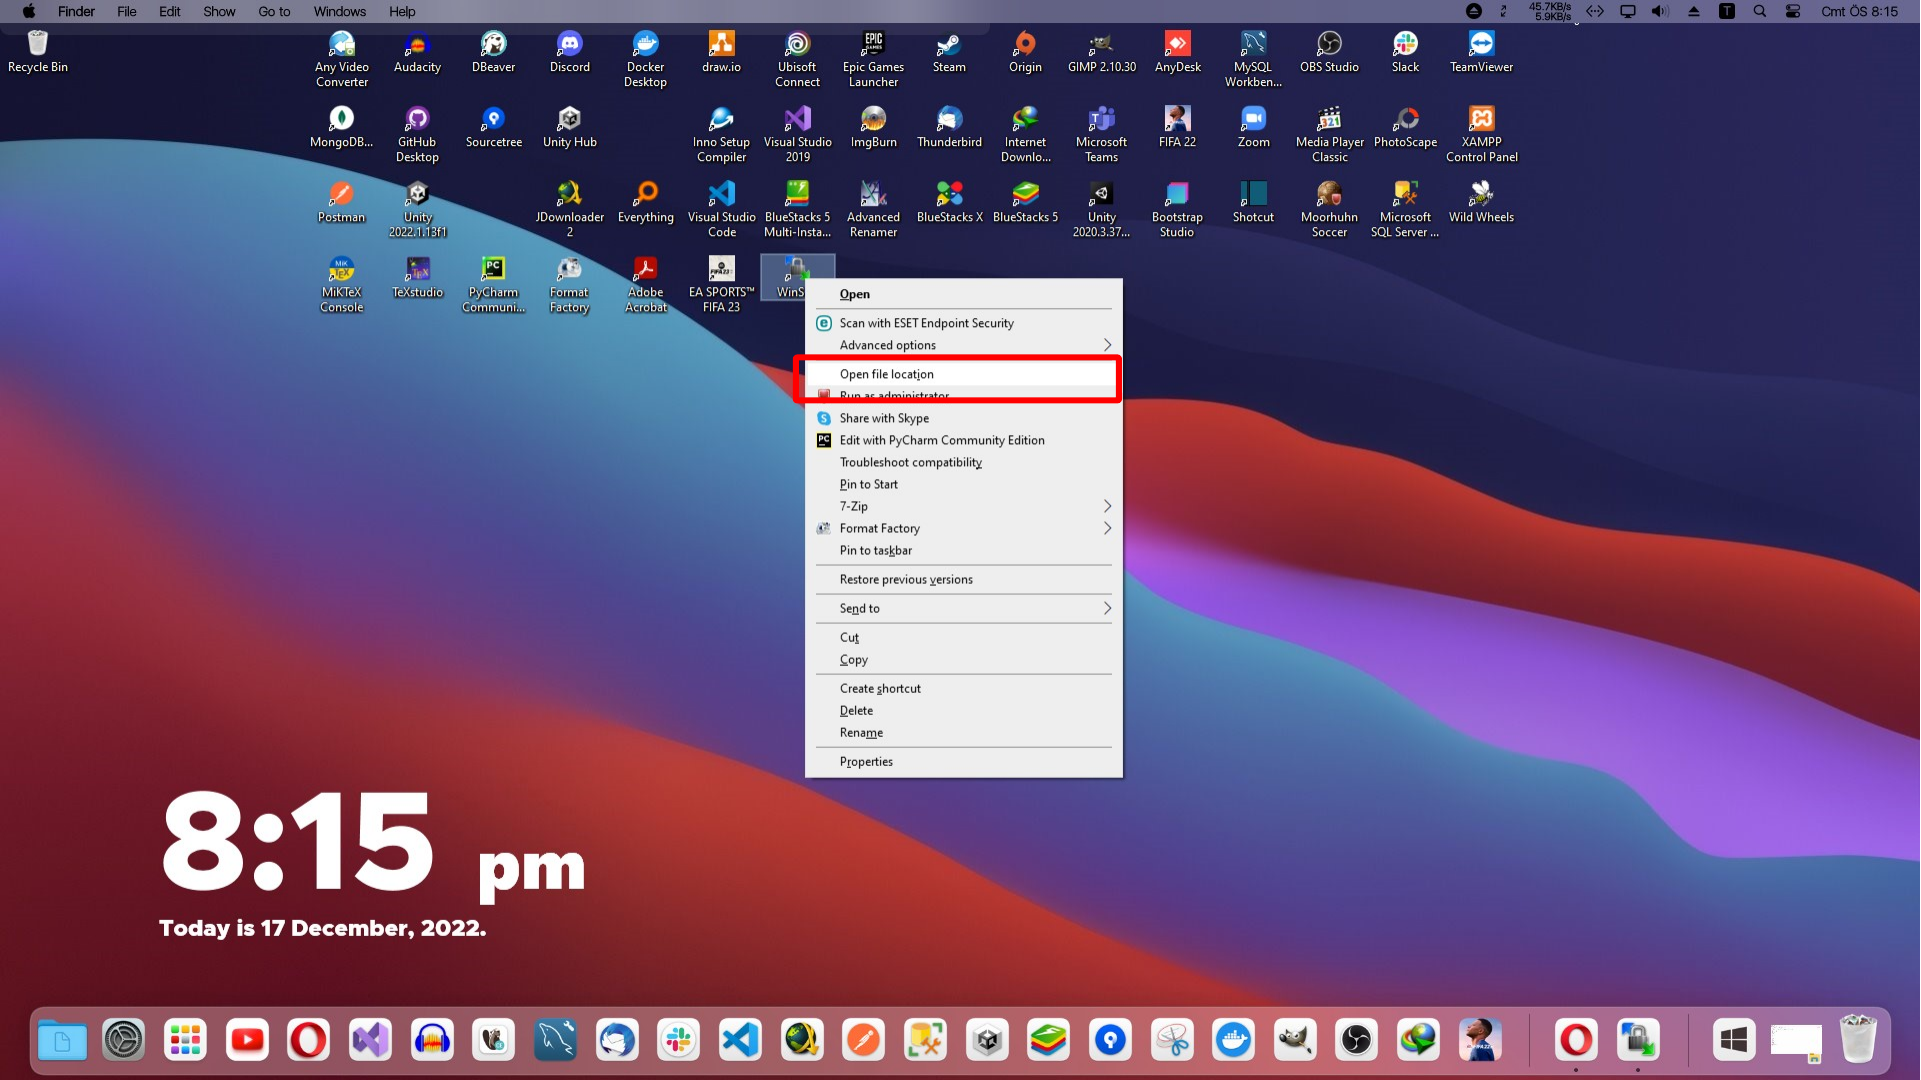This screenshot has width=1921, height=1080.
Task: Open Properties from the context menu
Action: point(964,762)
